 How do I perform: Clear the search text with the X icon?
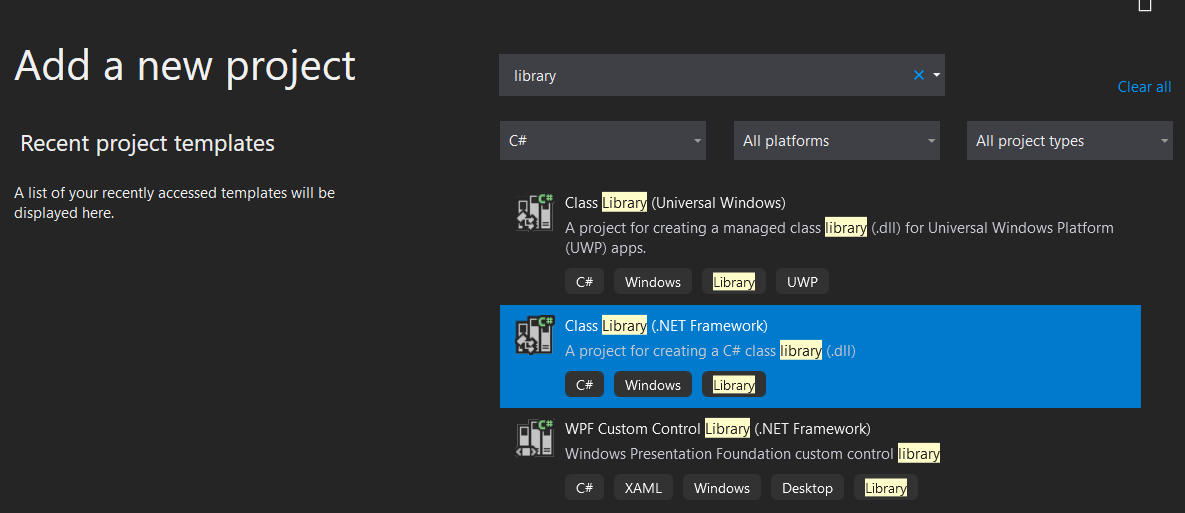coord(919,75)
